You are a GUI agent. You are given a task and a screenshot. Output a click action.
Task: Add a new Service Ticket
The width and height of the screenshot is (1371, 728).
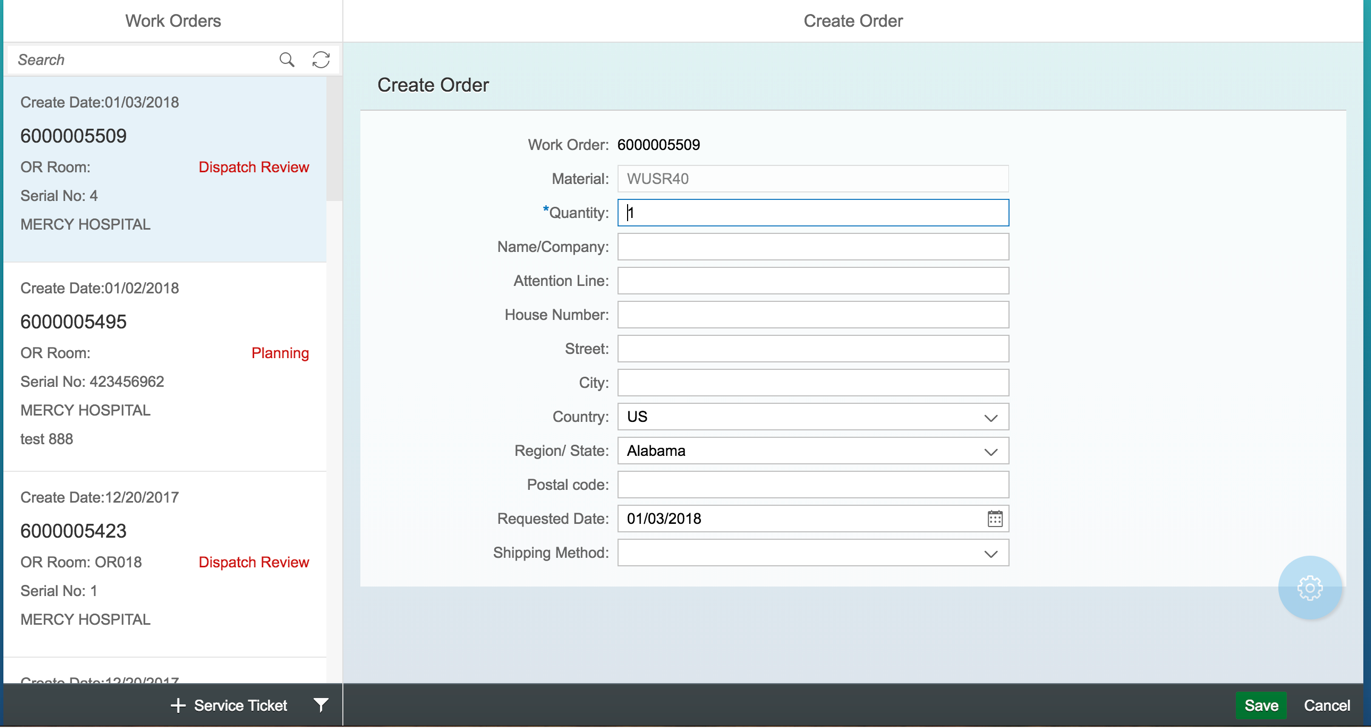[229, 705]
